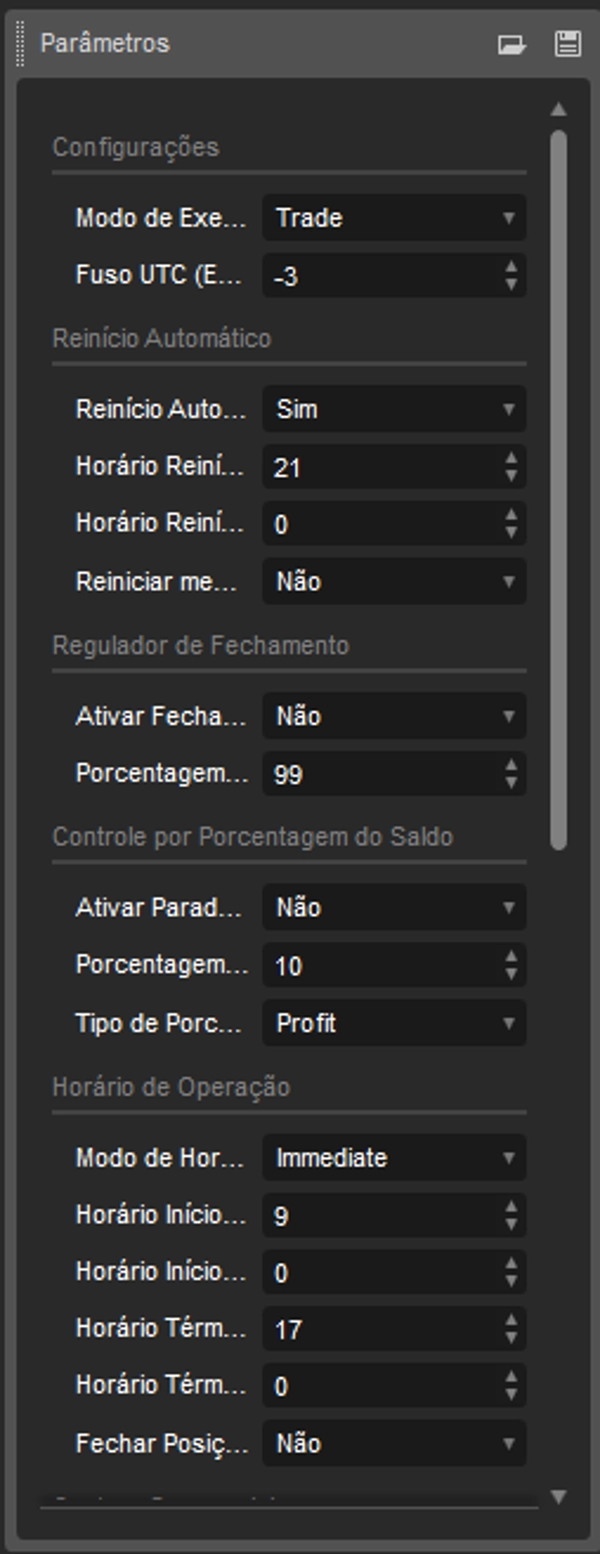Open the Tipo de Porcentagem Profit dropdown
Image resolution: width=600 pixels, height=1554 pixels.
[x=394, y=1023]
